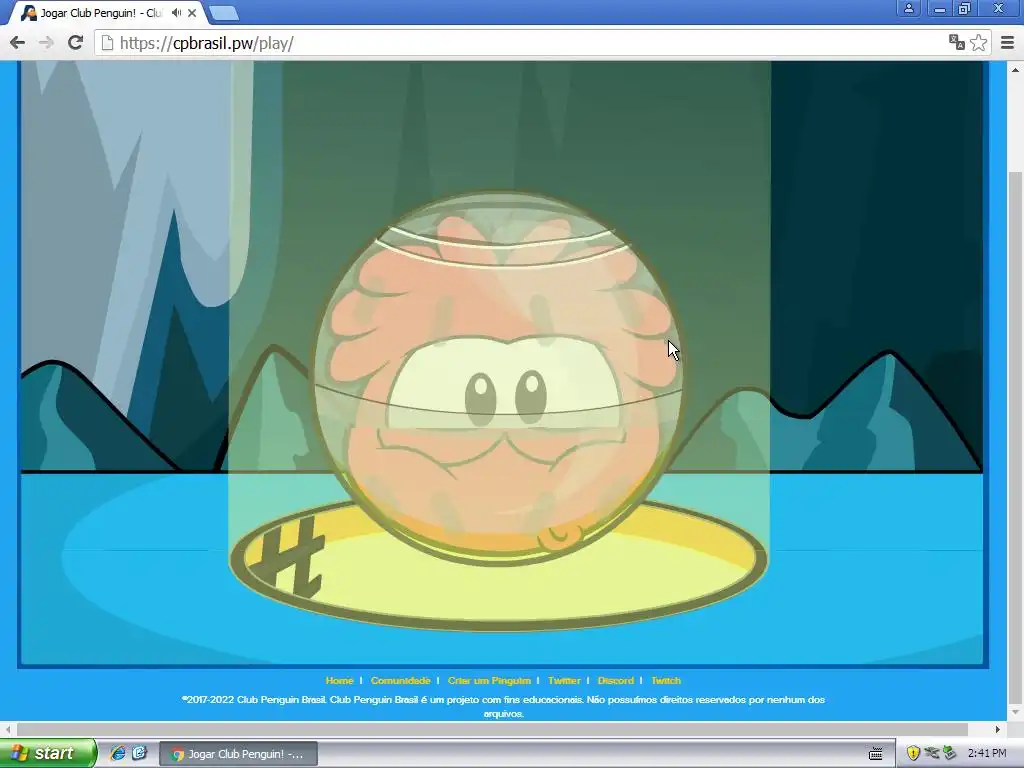Click the browser forward arrow
The height and width of the screenshot is (768, 1024).
pyautogui.click(x=46, y=43)
